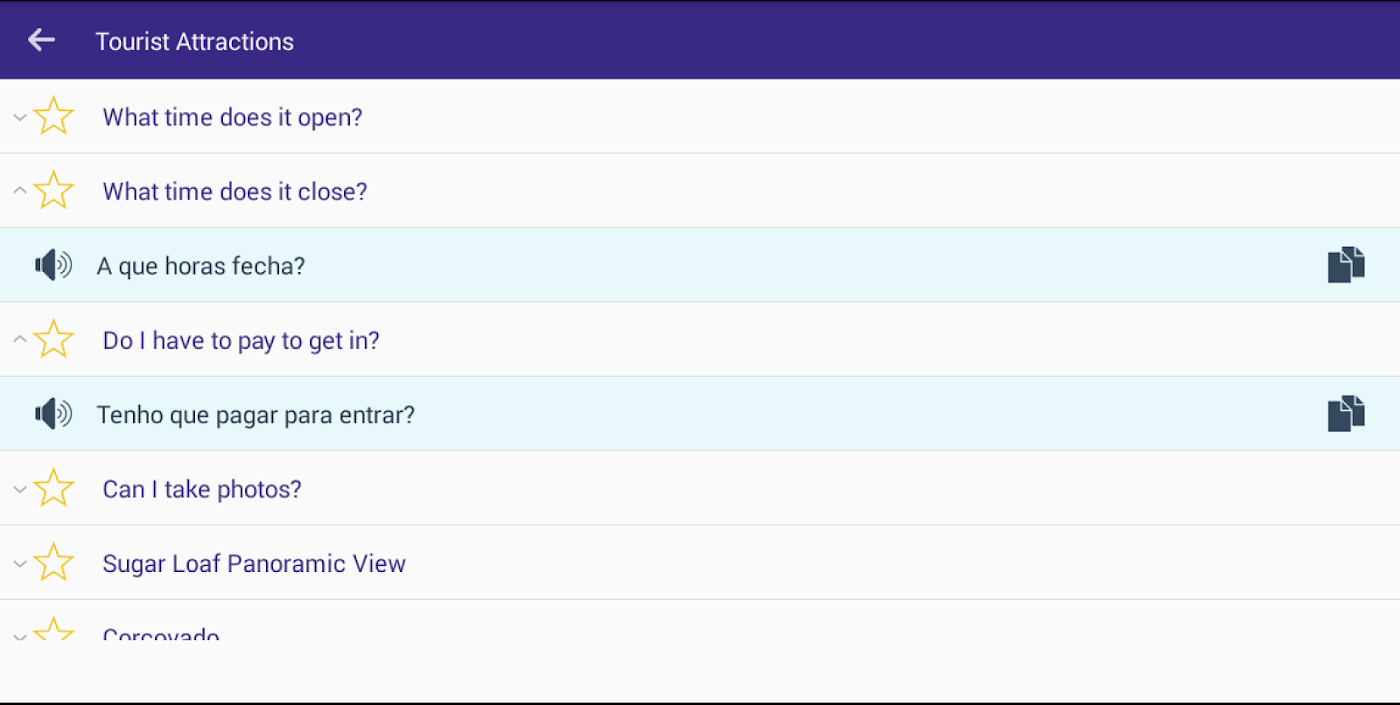Click the 'Tourist Attractions' header title
Image resolution: width=1400 pixels, height=705 pixels.
195,41
